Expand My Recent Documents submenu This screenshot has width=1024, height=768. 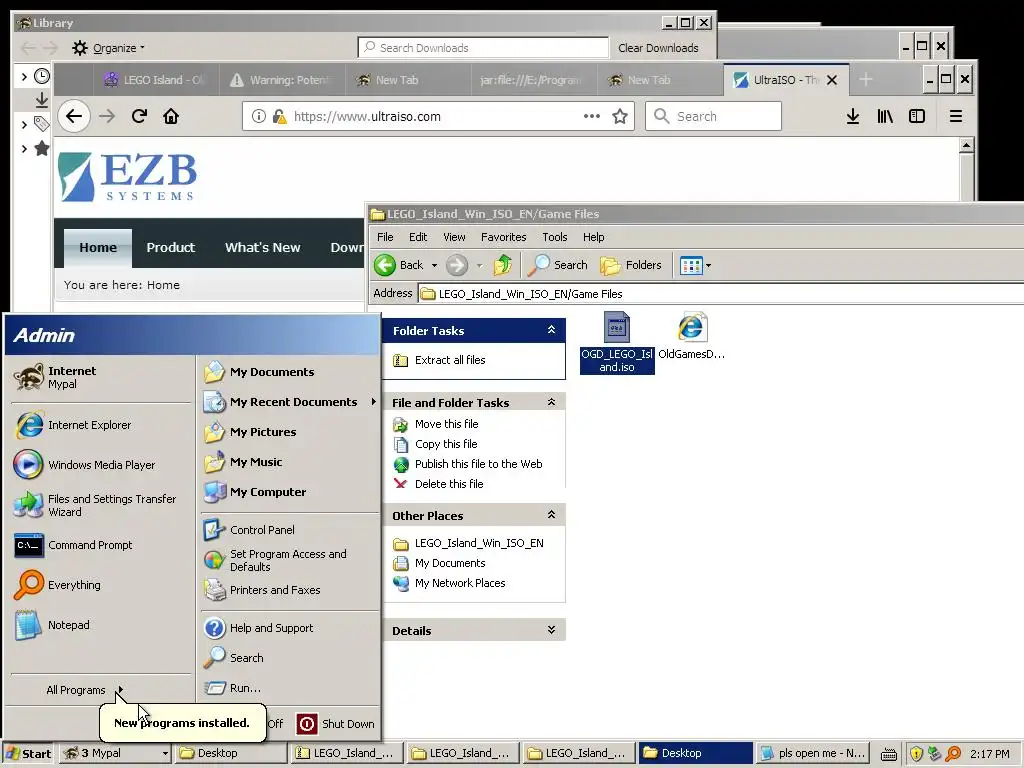(x=291, y=402)
